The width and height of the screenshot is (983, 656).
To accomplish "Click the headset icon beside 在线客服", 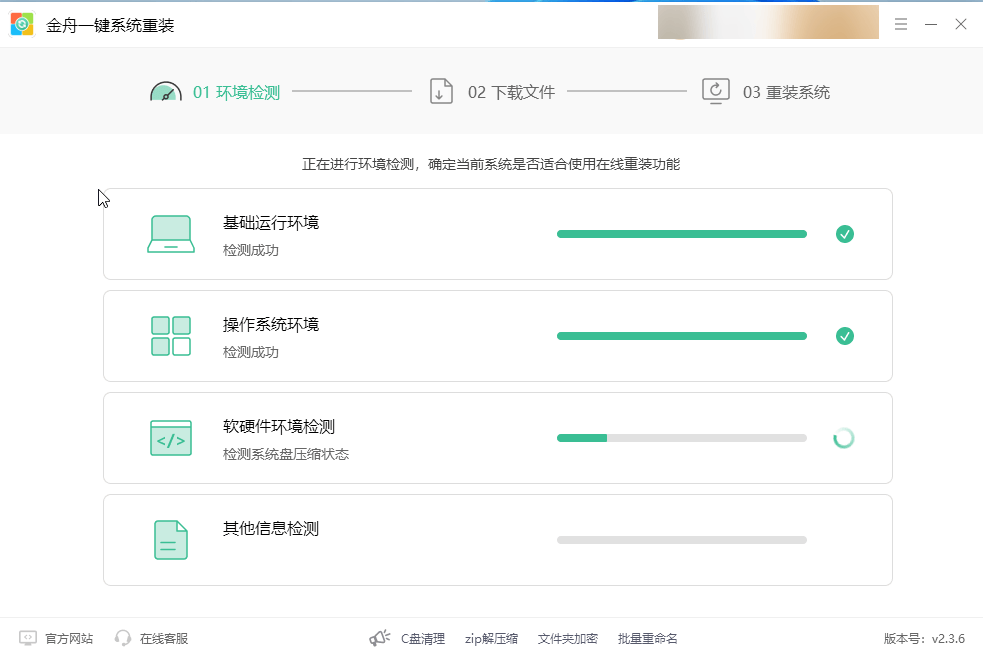I will pos(123,638).
